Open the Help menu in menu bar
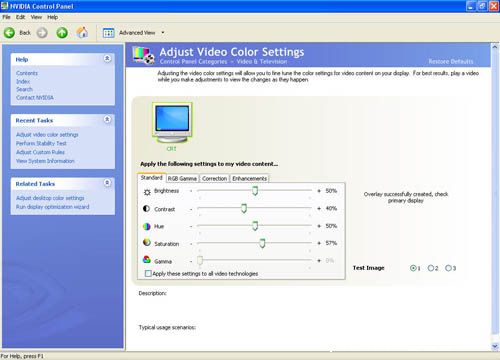The width and height of the screenshot is (500, 360). [x=52, y=17]
